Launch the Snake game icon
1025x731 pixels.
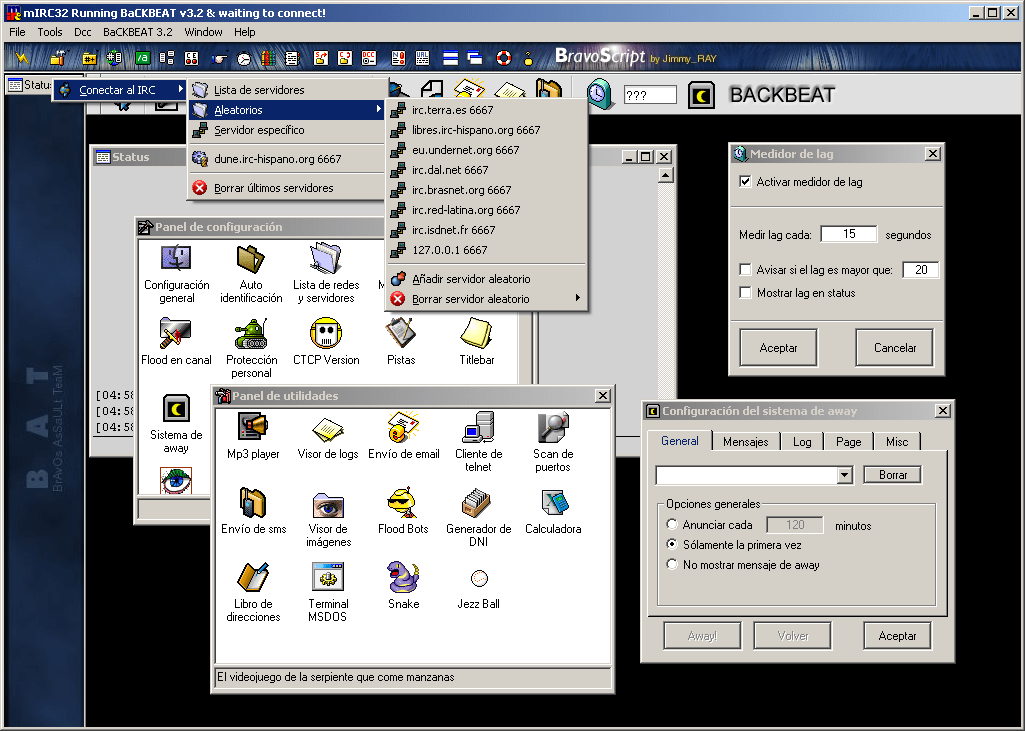403,578
